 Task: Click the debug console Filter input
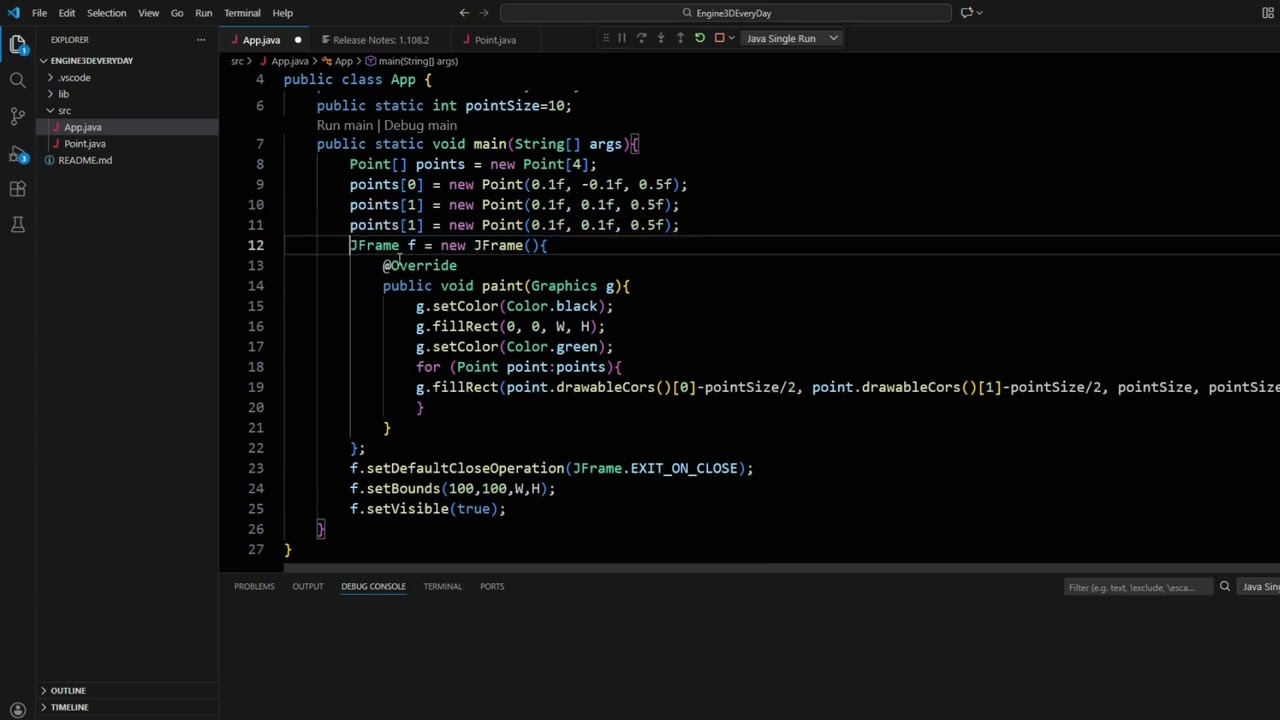[x=1138, y=587]
